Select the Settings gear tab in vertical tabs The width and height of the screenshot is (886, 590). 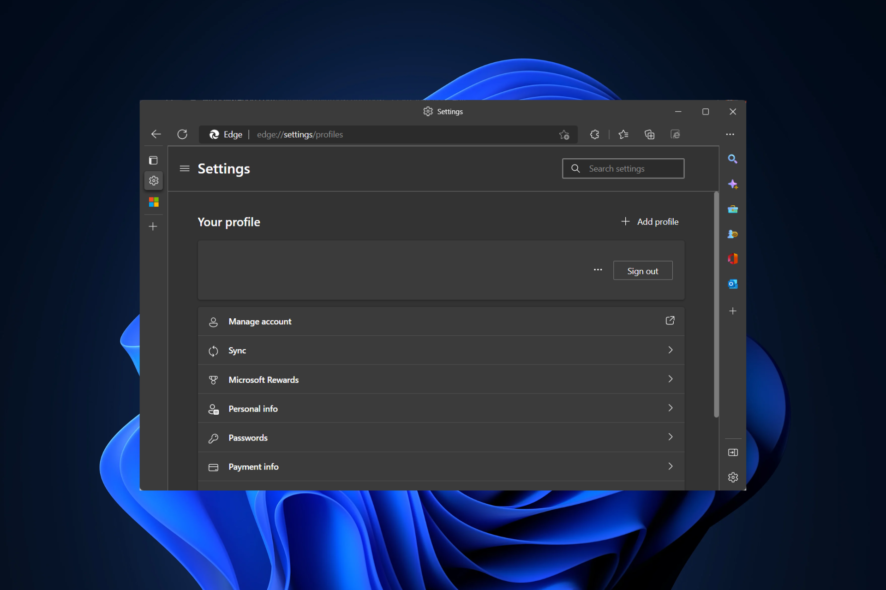point(154,181)
